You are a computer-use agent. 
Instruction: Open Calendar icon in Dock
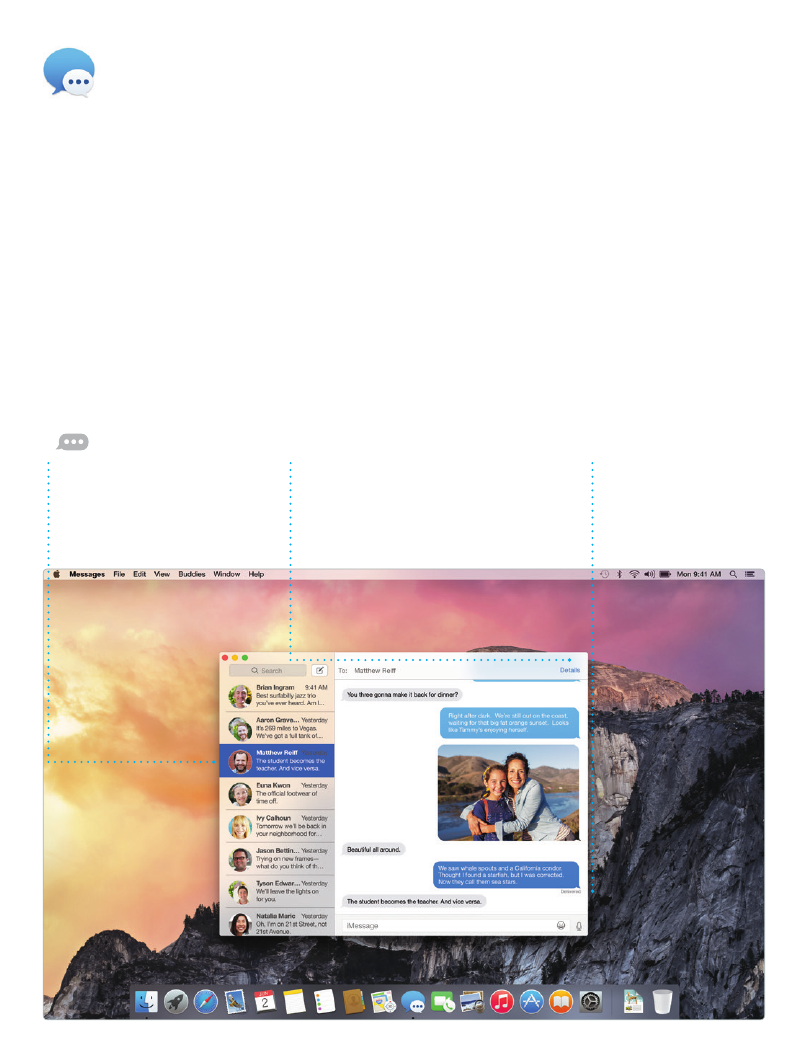265,1001
